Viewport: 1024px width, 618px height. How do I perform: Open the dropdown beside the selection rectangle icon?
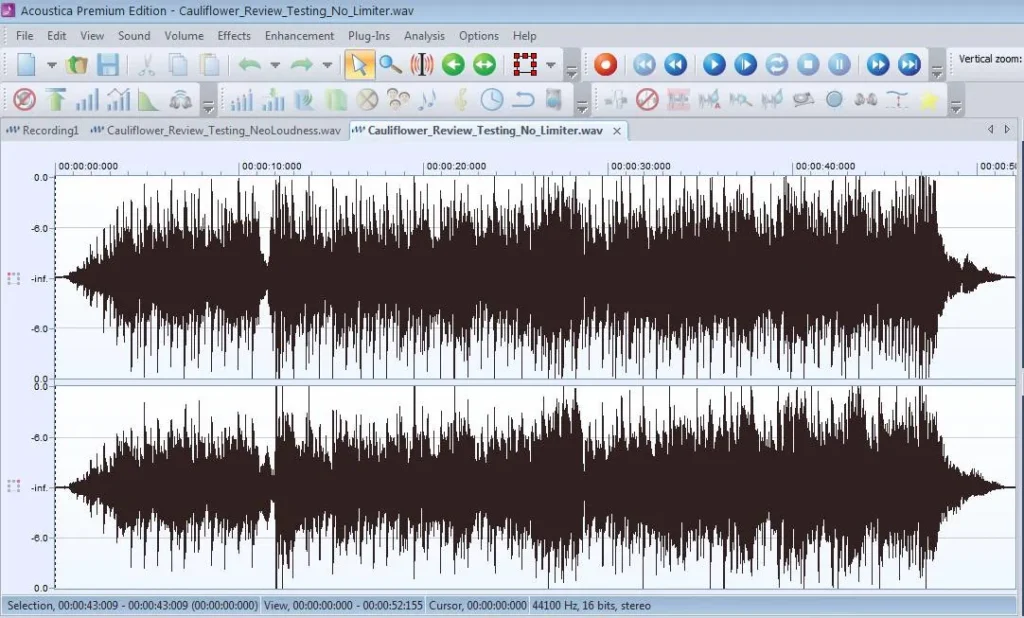coord(551,65)
